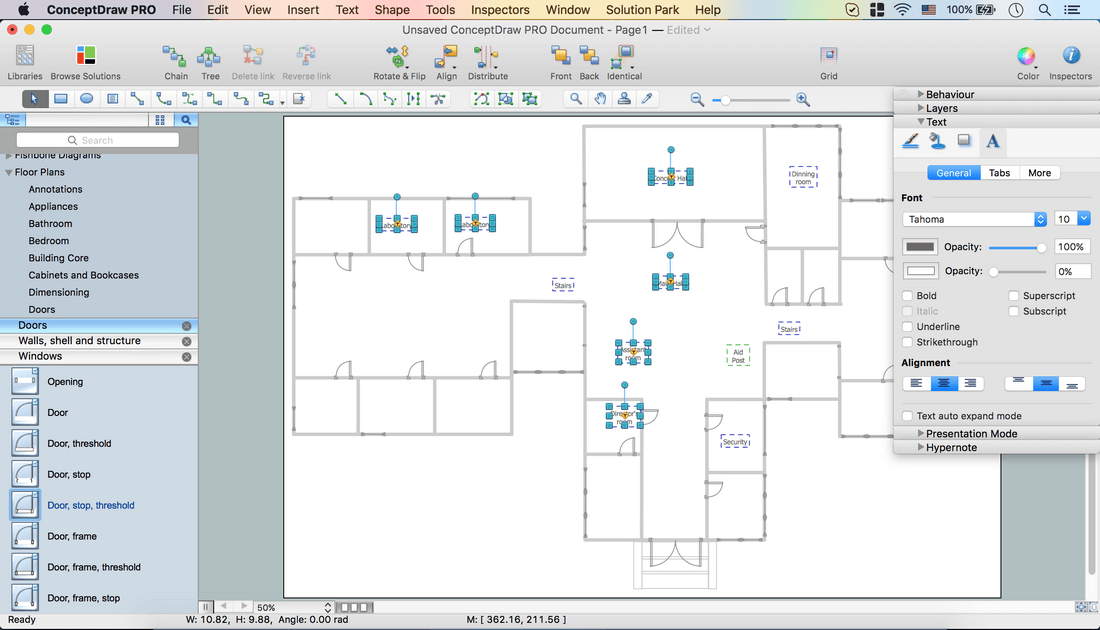Select the Bathroom library item
Image resolution: width=1100 pixels, height=630 pixels.
pyautogui.click(x=50, y=224)
